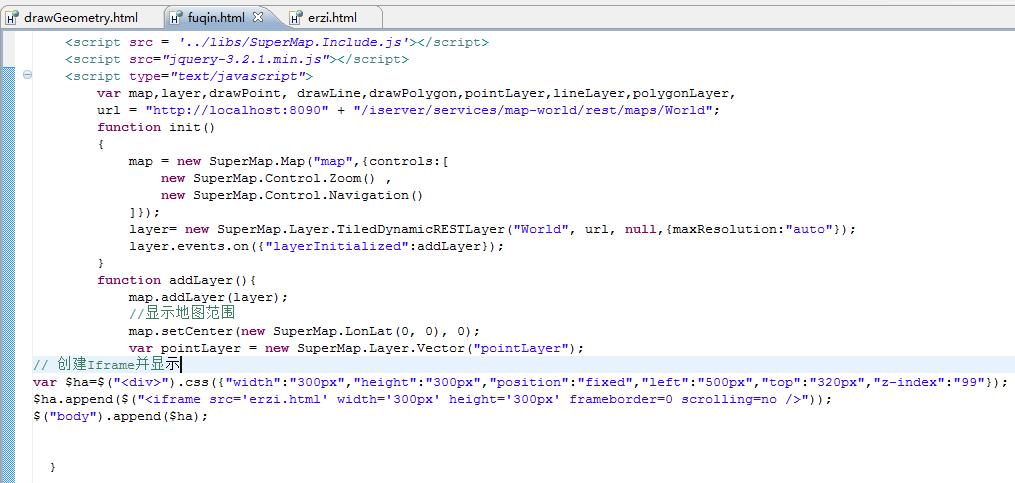Click 'new SuperMap.Control.Navigation()' line
Screen dimensions: 1015x483
[292, 195]
